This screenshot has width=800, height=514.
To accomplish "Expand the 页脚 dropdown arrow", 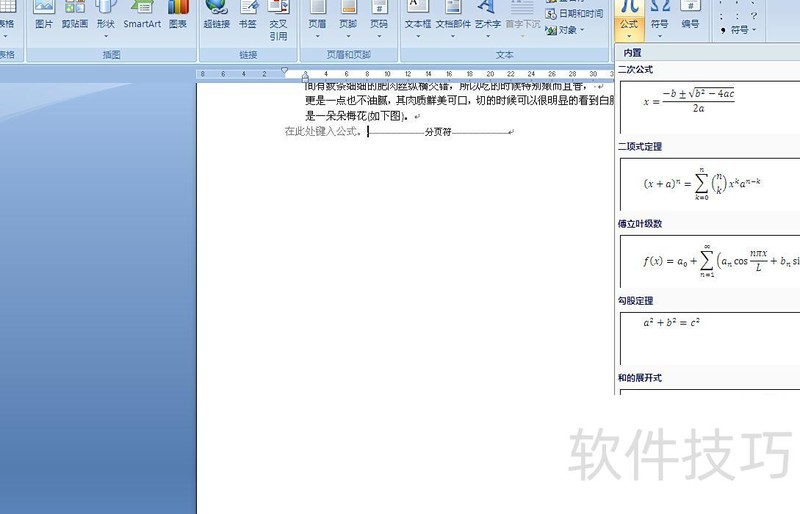I will [348, 36].
